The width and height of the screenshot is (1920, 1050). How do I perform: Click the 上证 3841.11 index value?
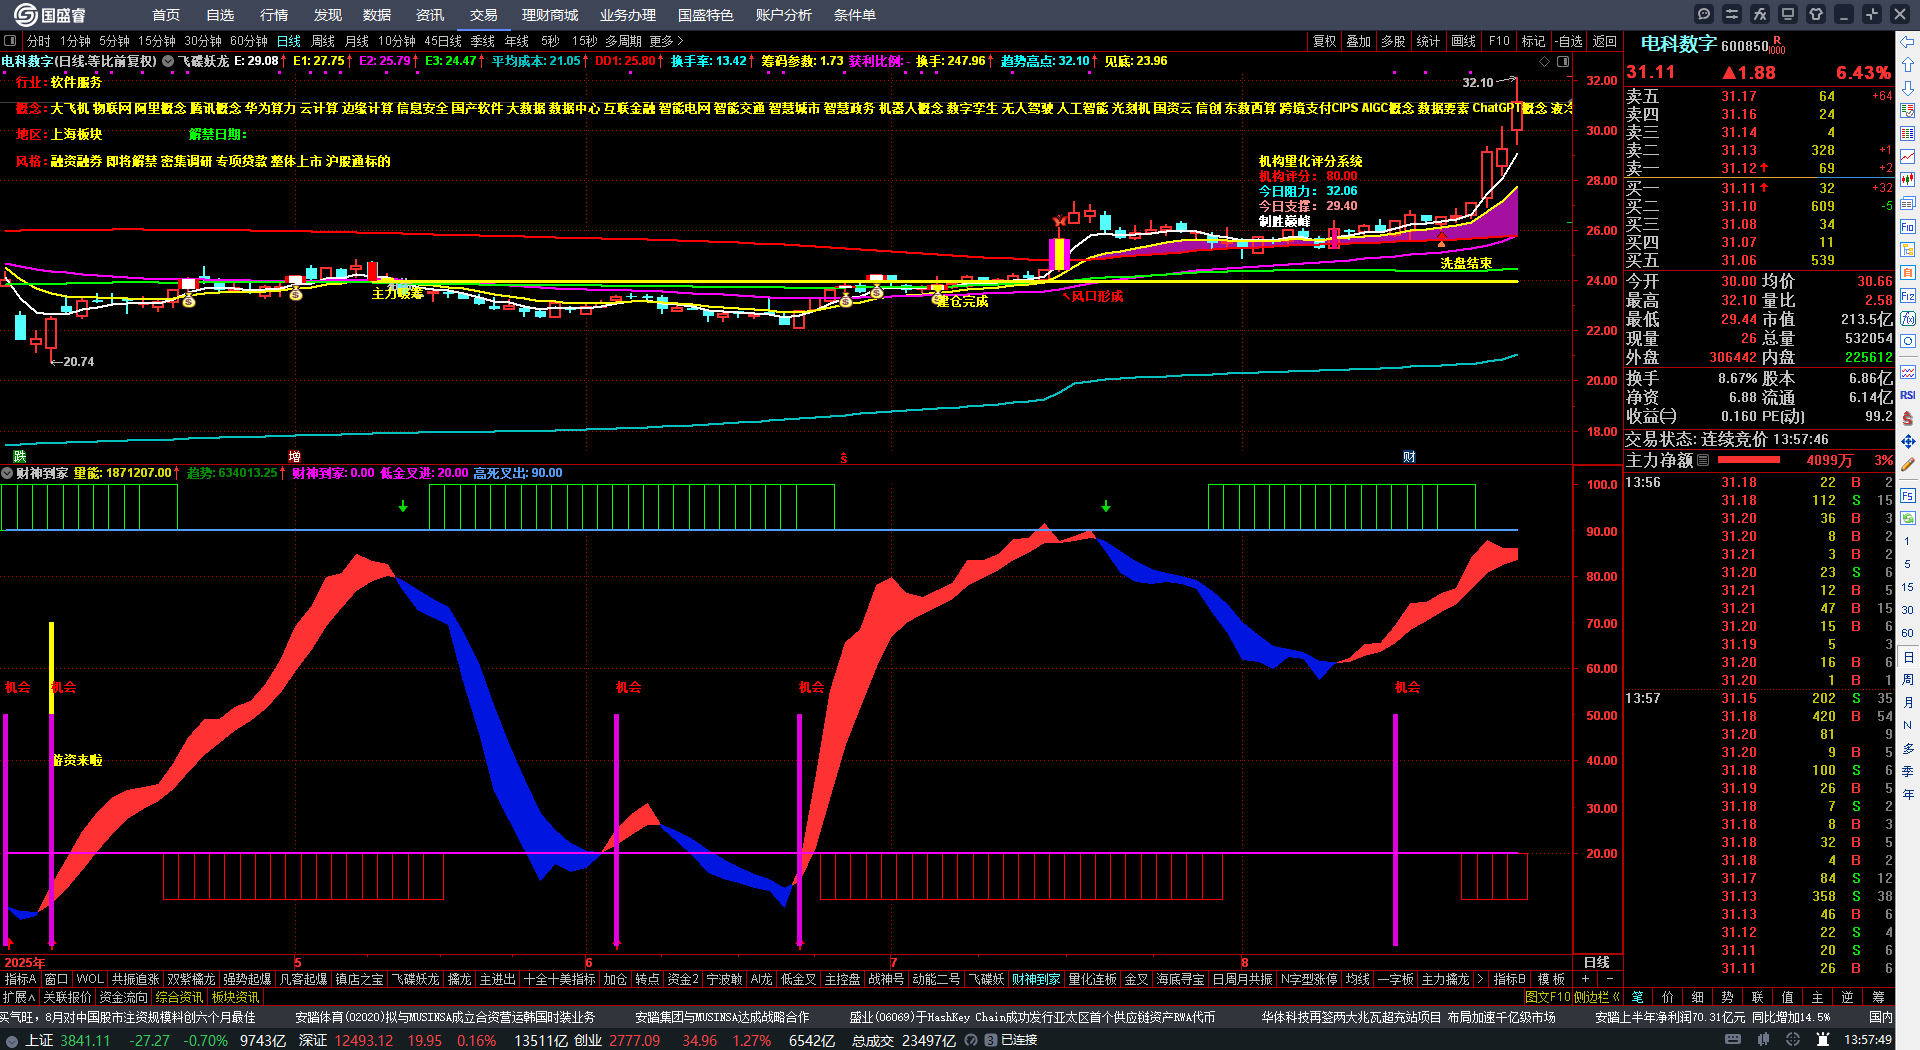(x=85, y=1040)
